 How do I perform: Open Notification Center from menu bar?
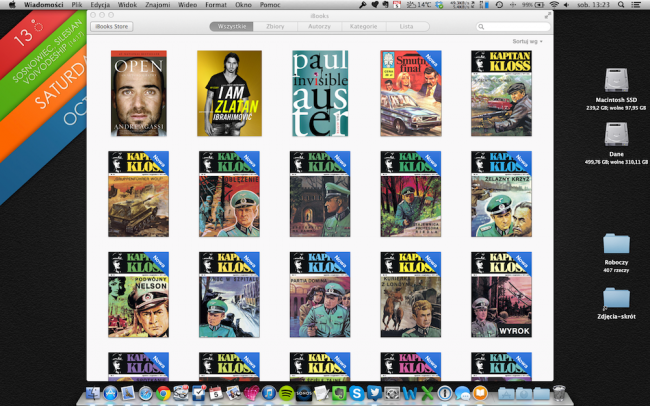point(636,5)
